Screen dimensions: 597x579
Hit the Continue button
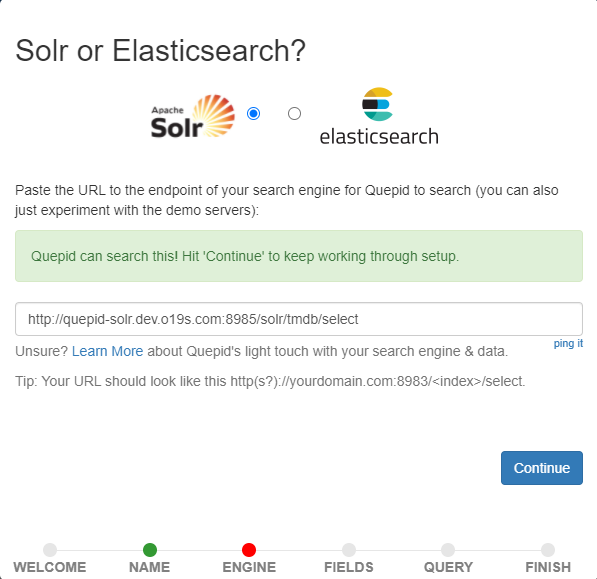click(542, 468)
